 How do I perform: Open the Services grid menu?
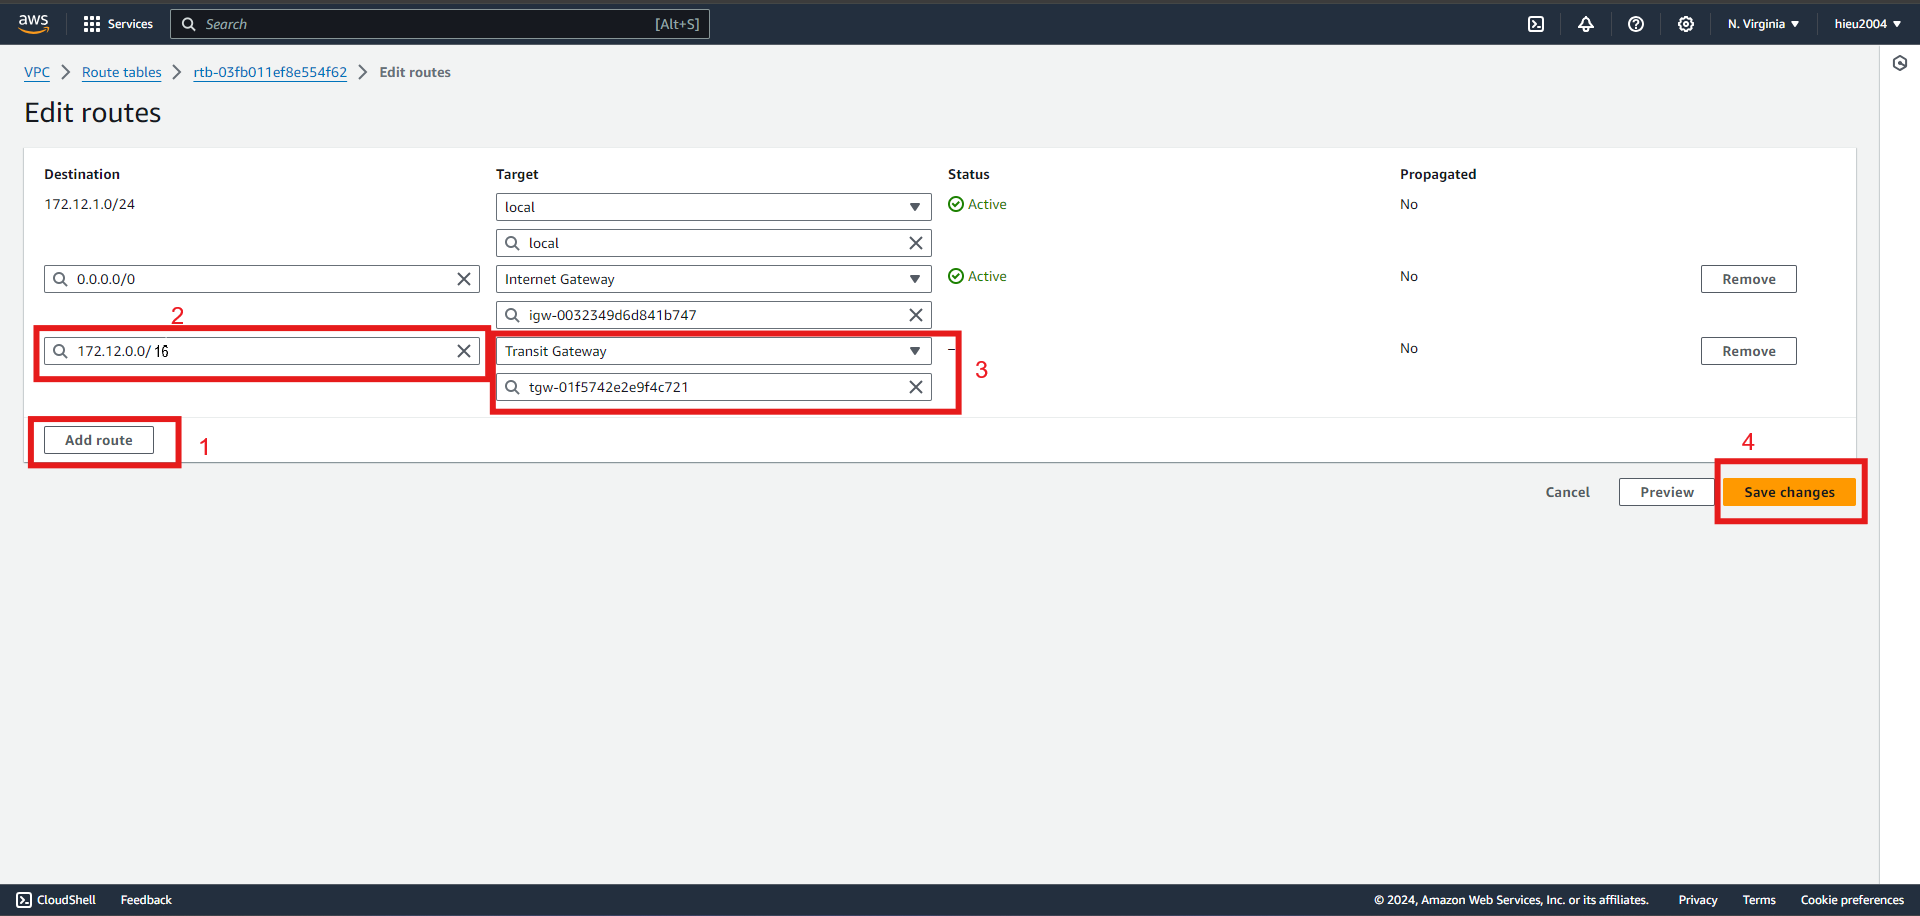(118, 24)
